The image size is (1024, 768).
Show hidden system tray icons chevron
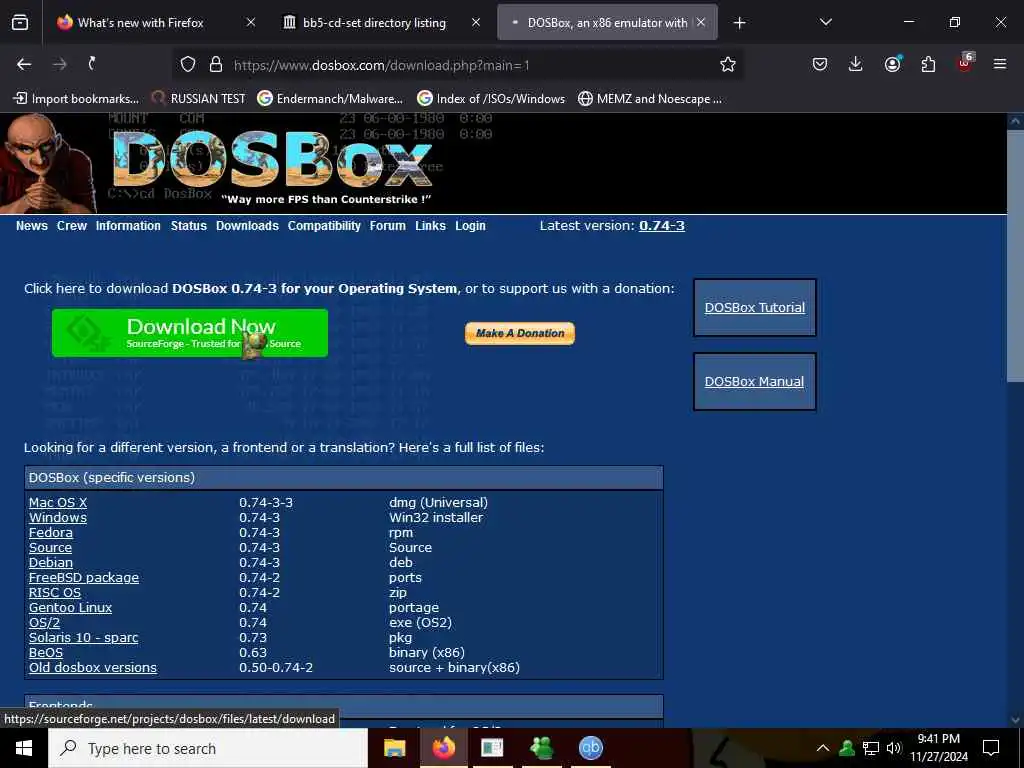[823, 748]
